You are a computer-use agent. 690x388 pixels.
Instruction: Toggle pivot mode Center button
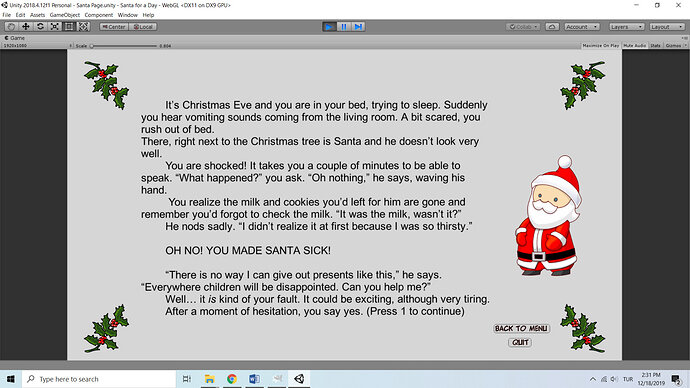(x=114, y=27)
